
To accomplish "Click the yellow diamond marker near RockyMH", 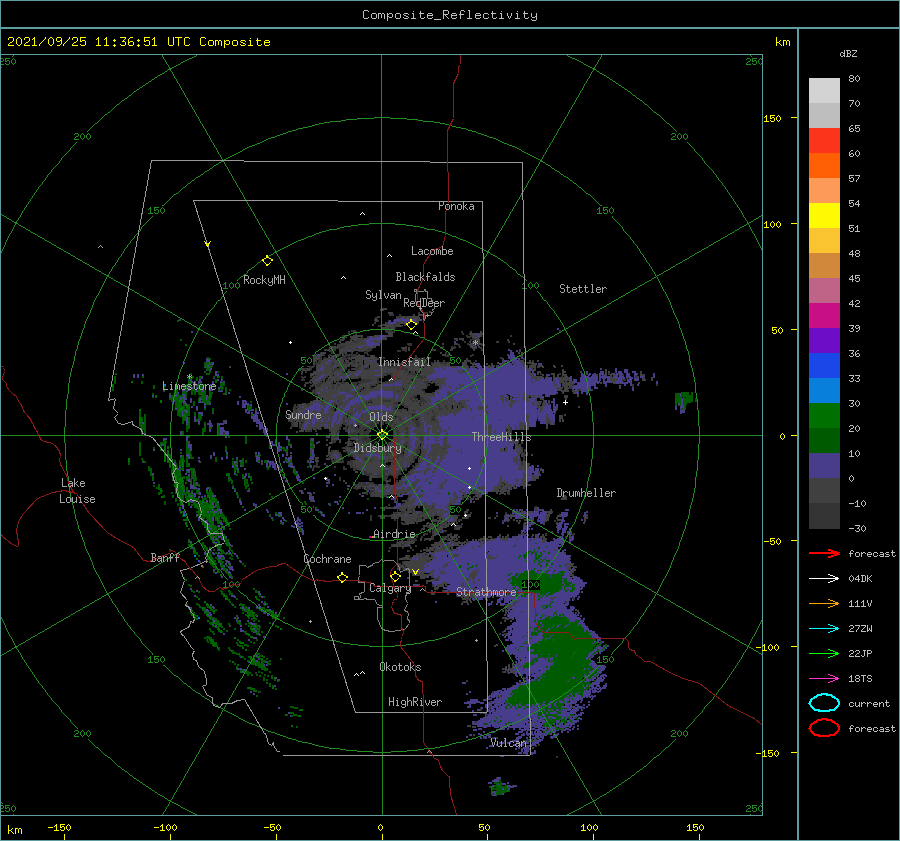I will (x=267, y=261).
